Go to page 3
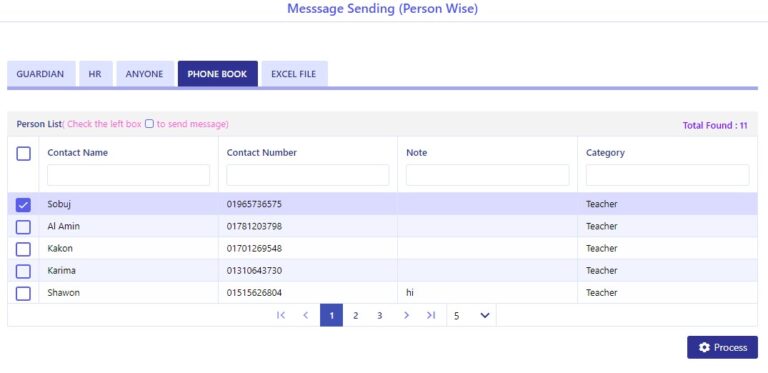 point(380,316)
